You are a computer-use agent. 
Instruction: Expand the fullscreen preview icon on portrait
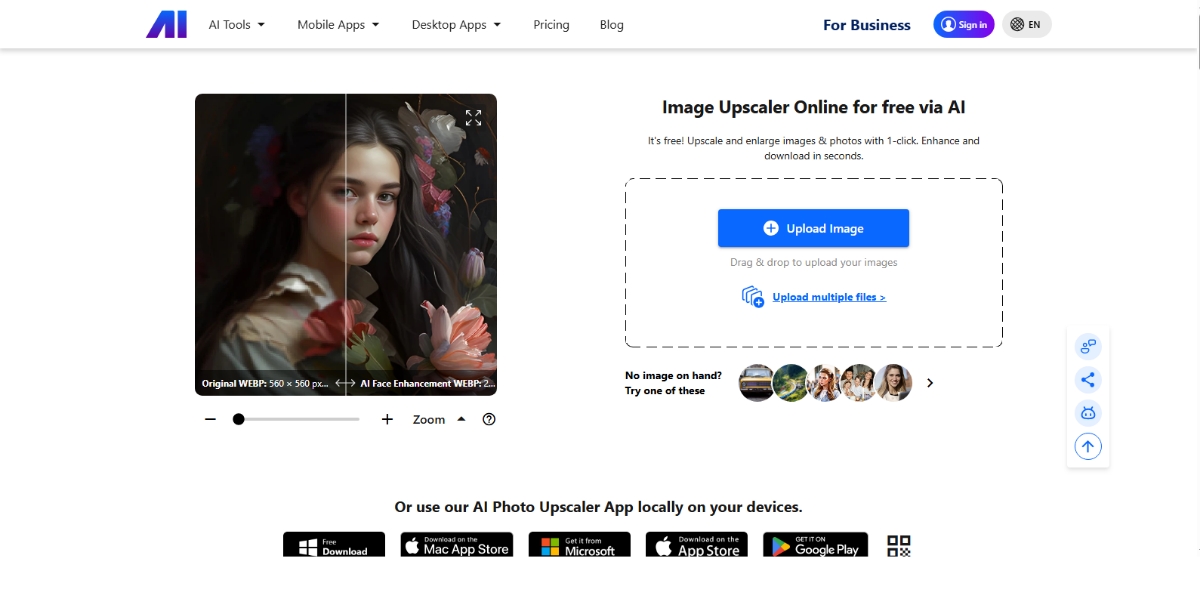(x=474, y=118)
